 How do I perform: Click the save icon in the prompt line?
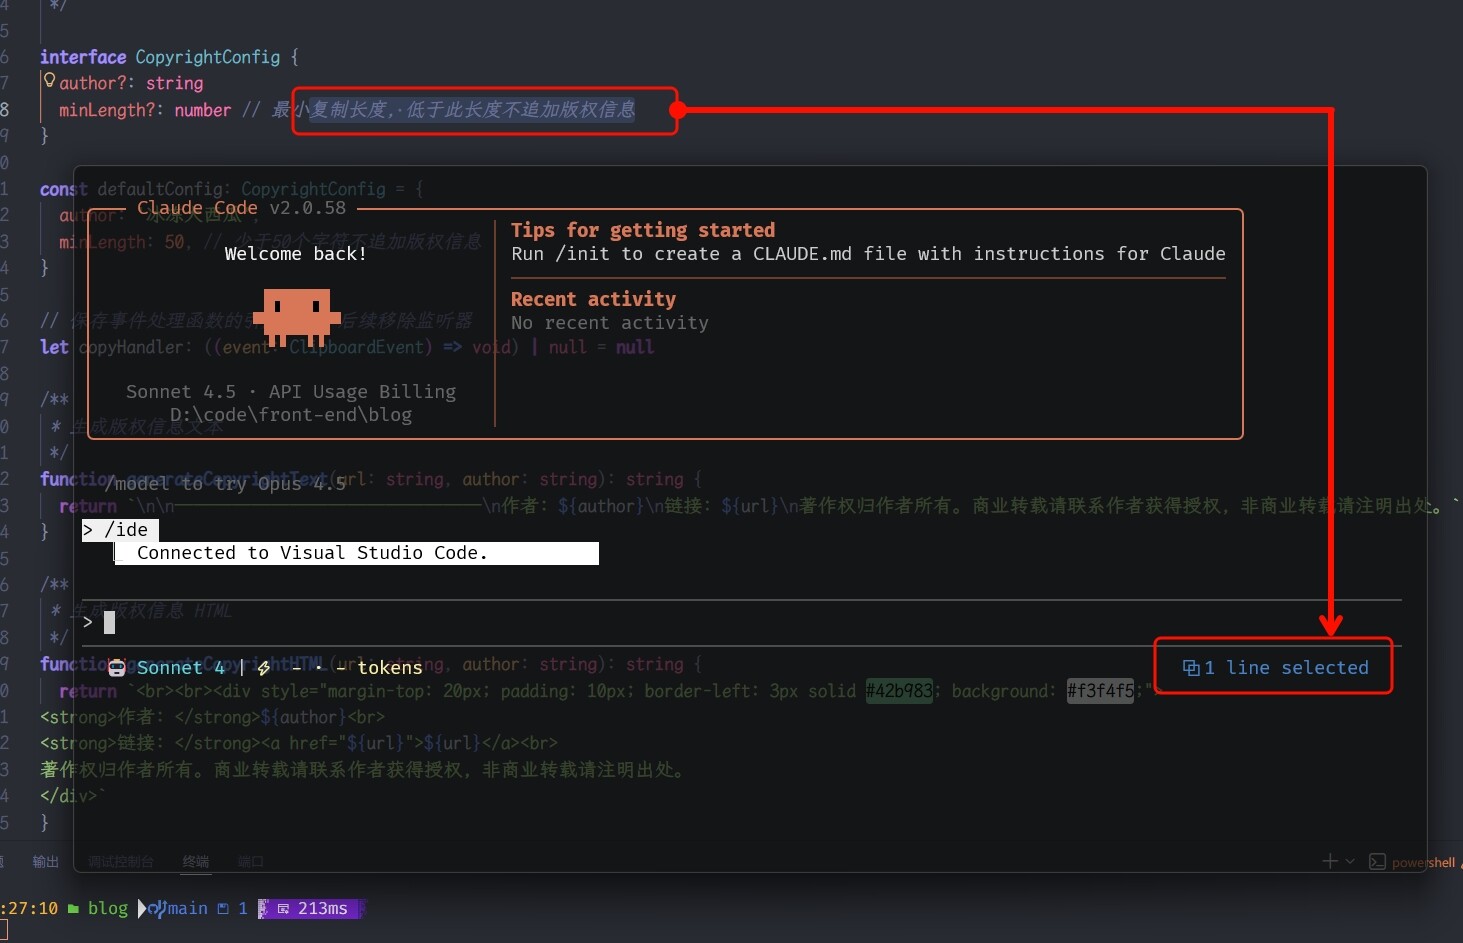tap(223, 909)
